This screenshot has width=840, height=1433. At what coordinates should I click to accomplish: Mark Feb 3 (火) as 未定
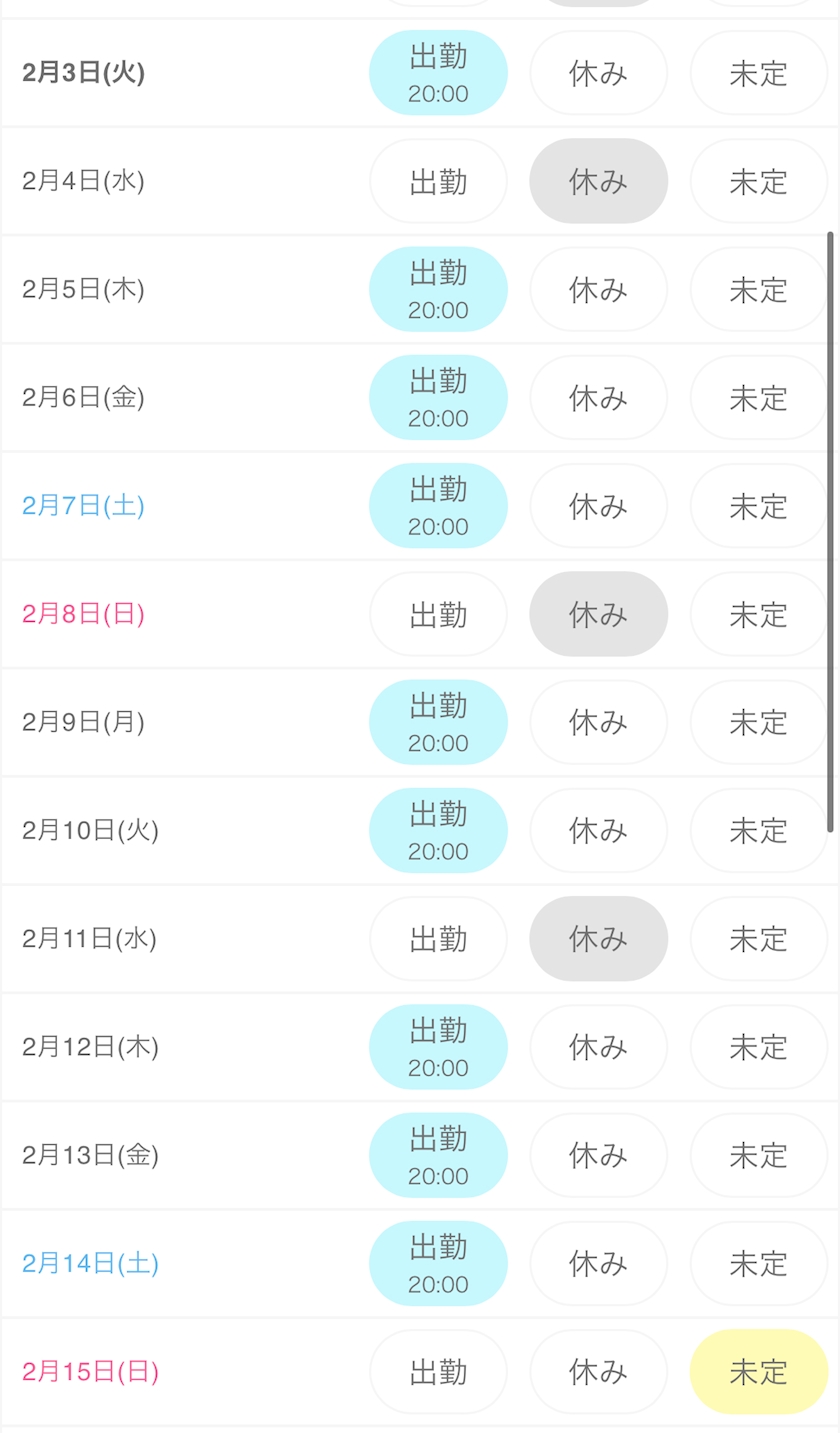pyautogui.click(x=758, y=73)
